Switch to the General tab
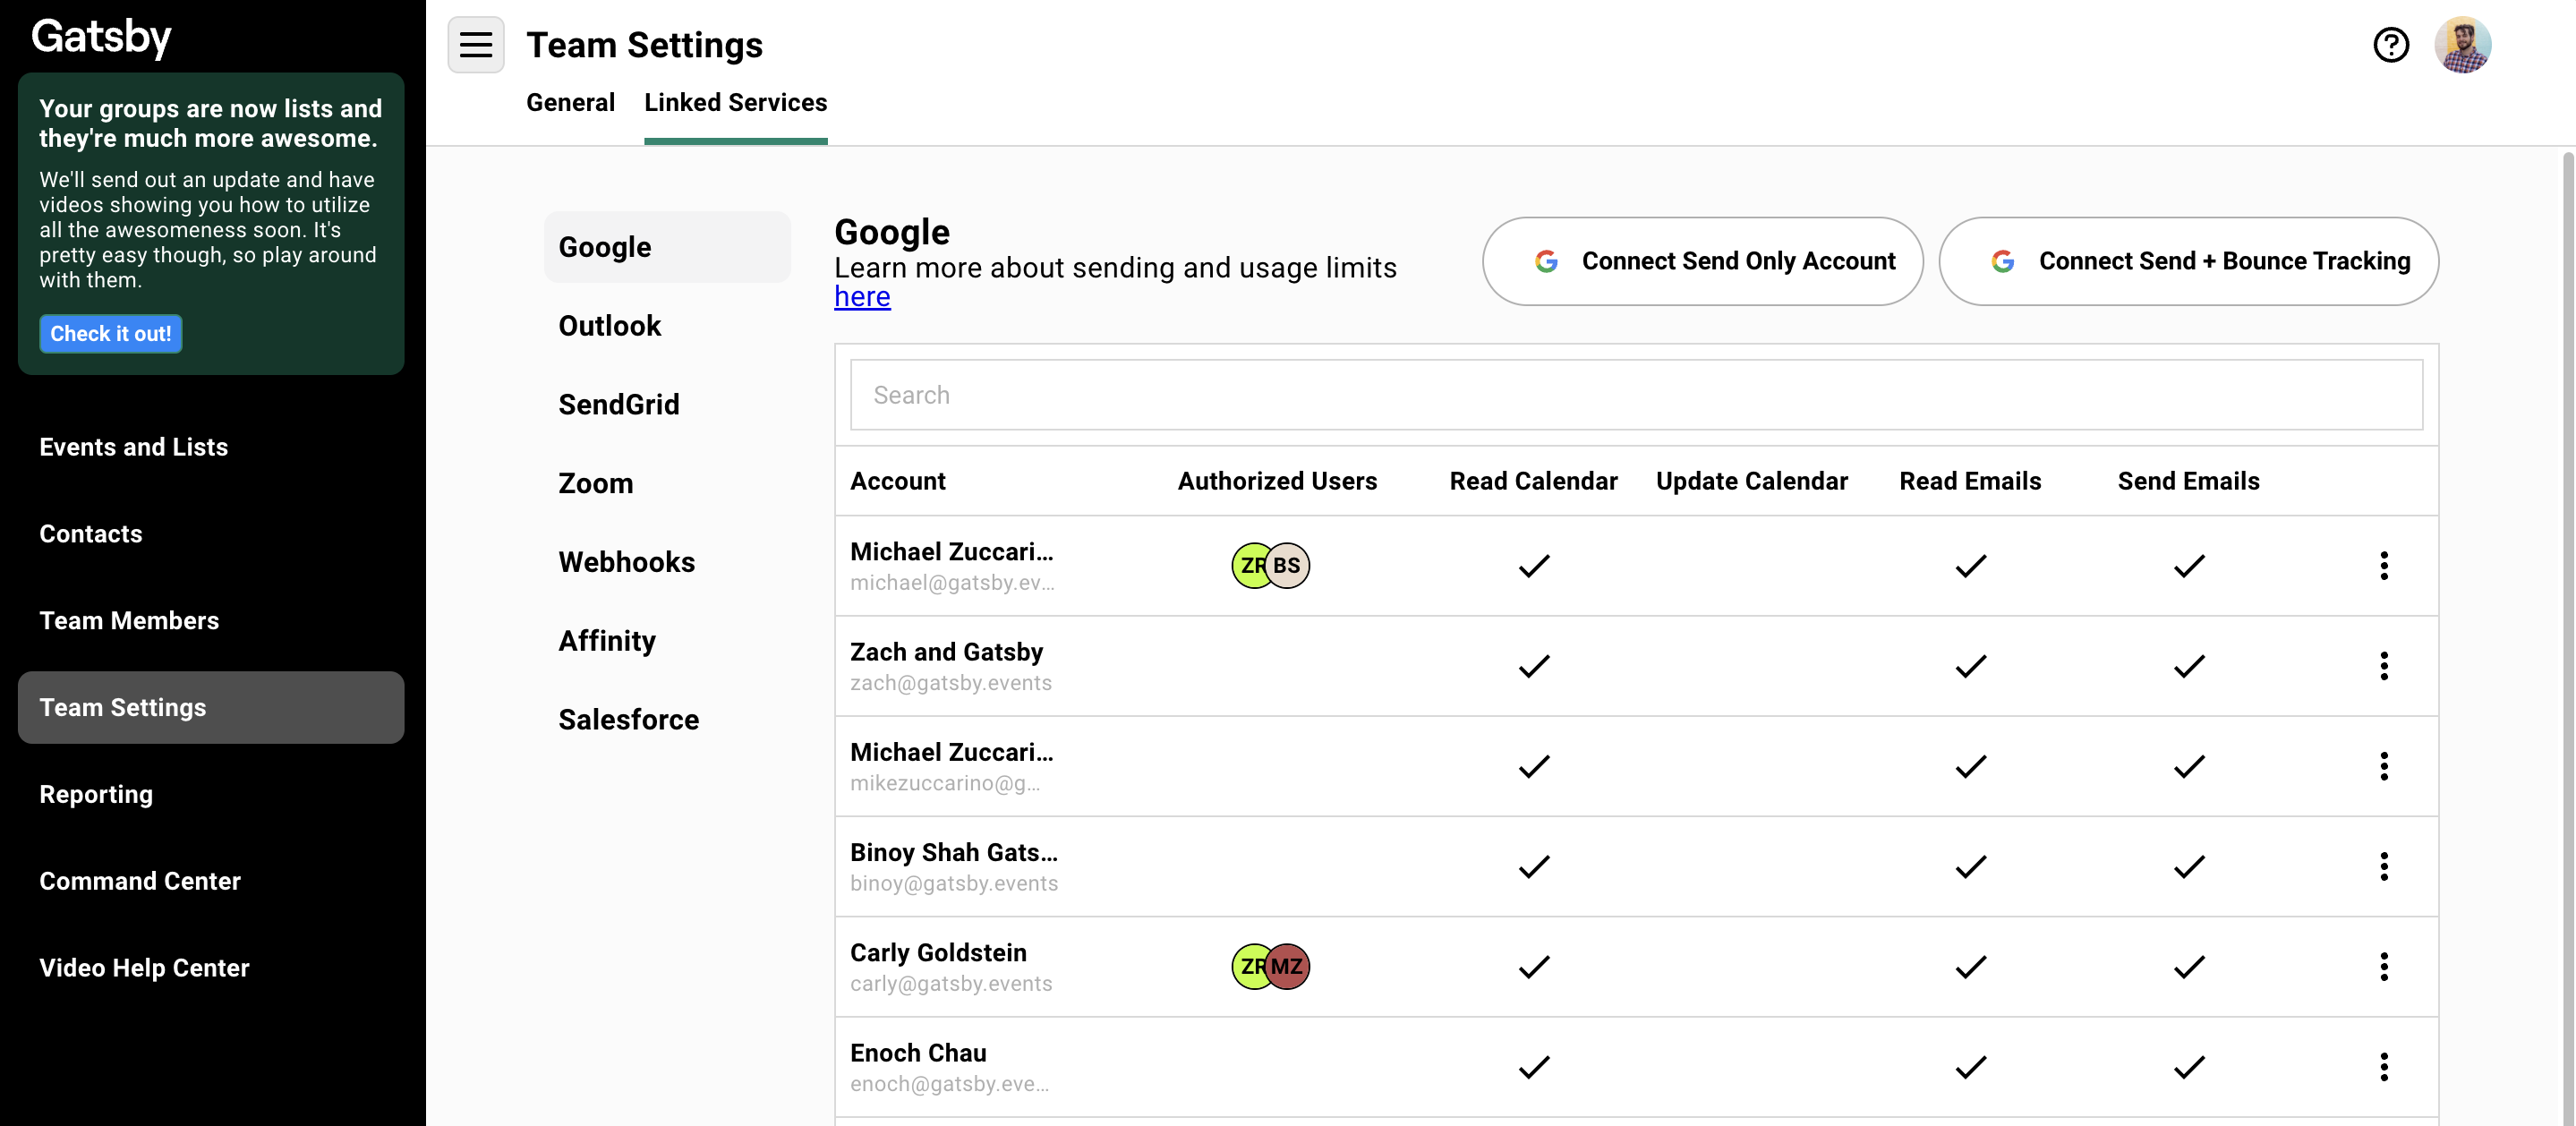 (x=570, y=102)
